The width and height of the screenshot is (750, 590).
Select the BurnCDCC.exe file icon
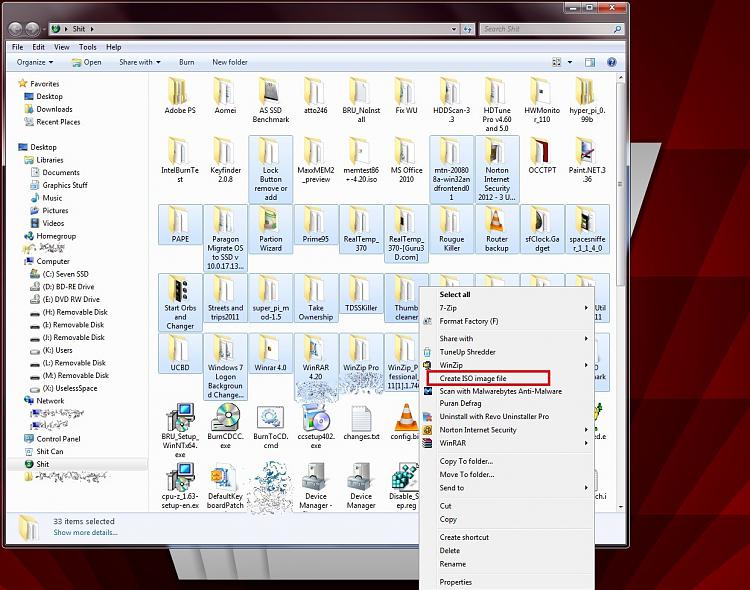[226, 417]
